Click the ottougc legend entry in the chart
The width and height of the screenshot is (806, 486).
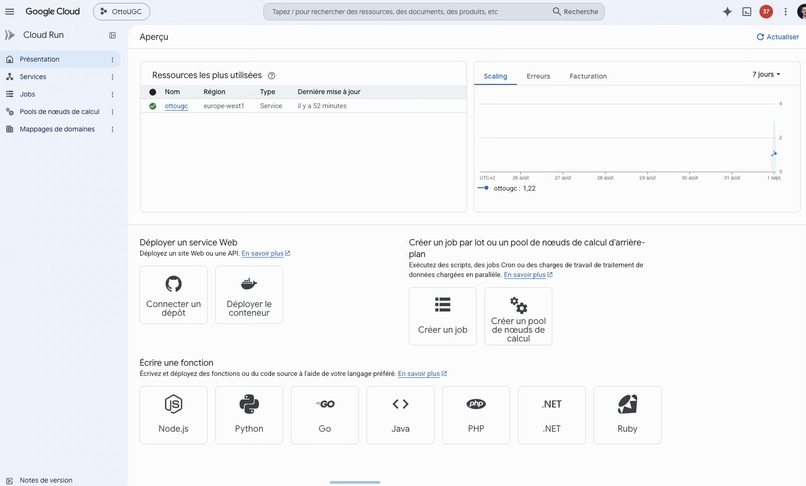coord(507,188)
